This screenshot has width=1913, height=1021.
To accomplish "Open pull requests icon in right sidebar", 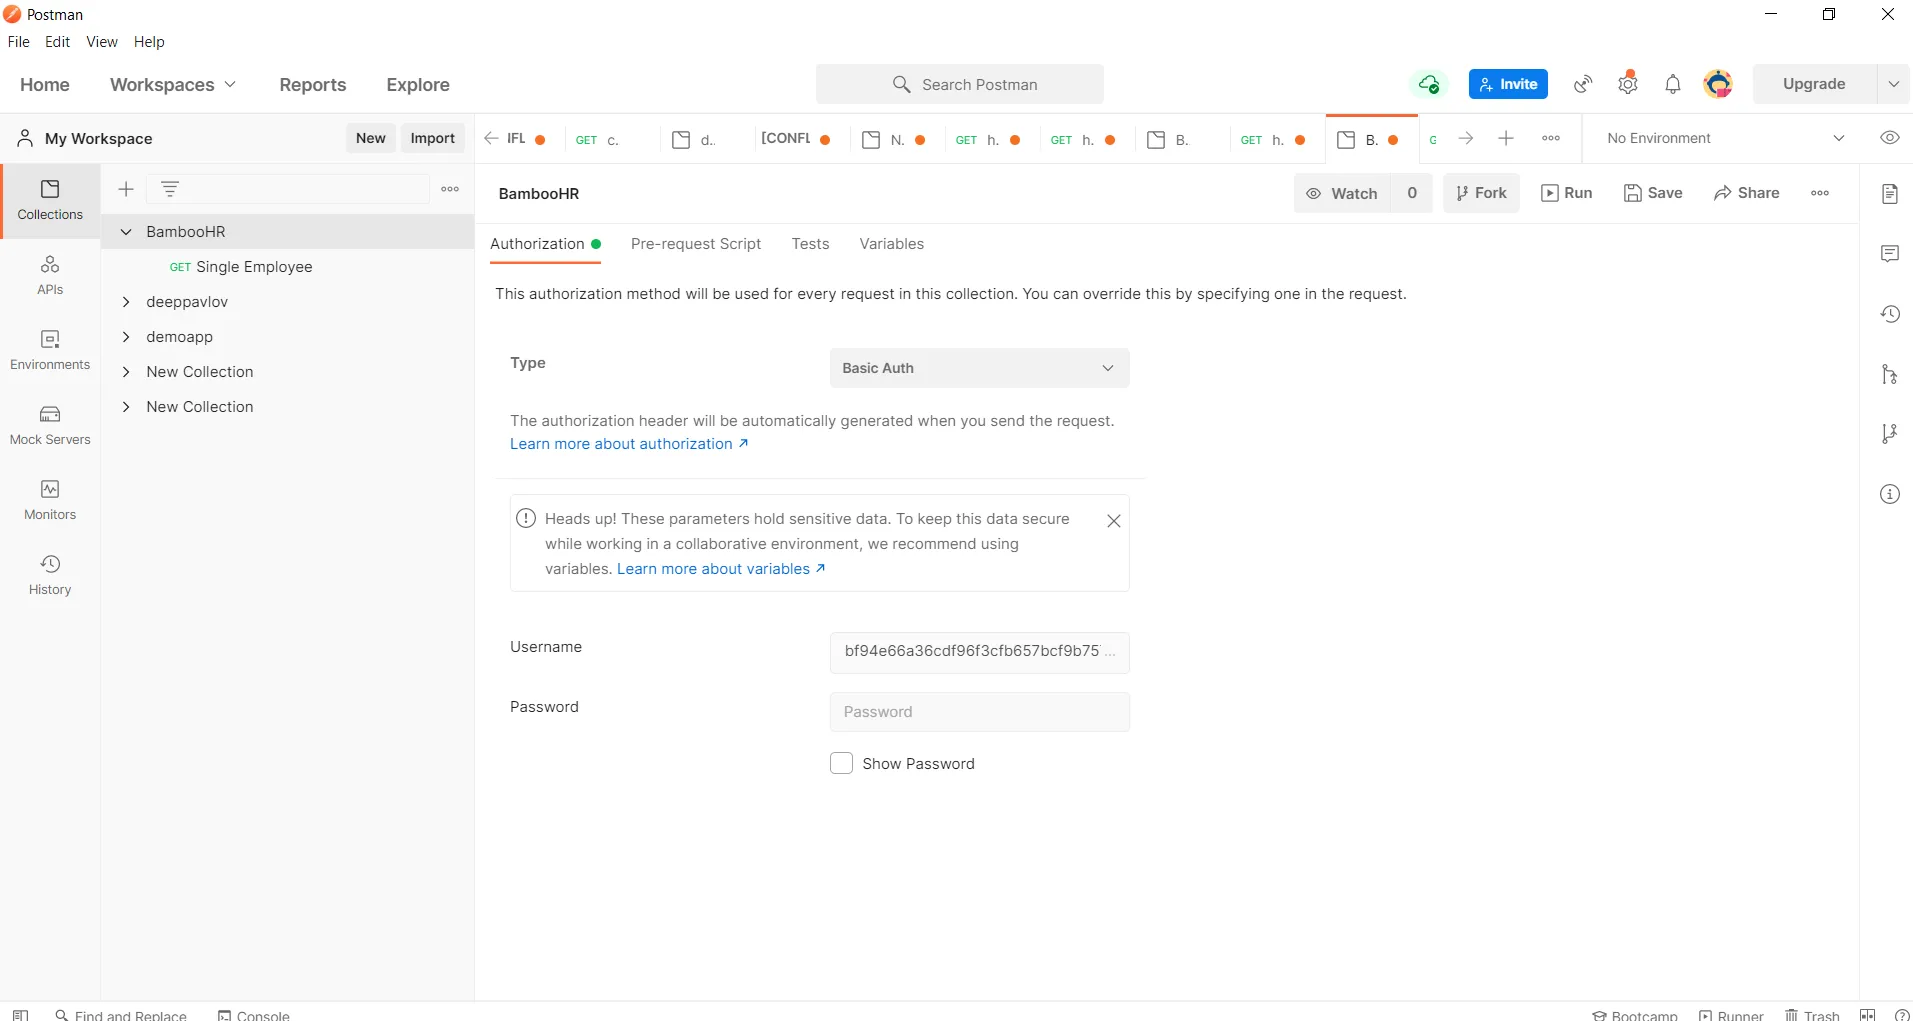I will (1890, 374).
